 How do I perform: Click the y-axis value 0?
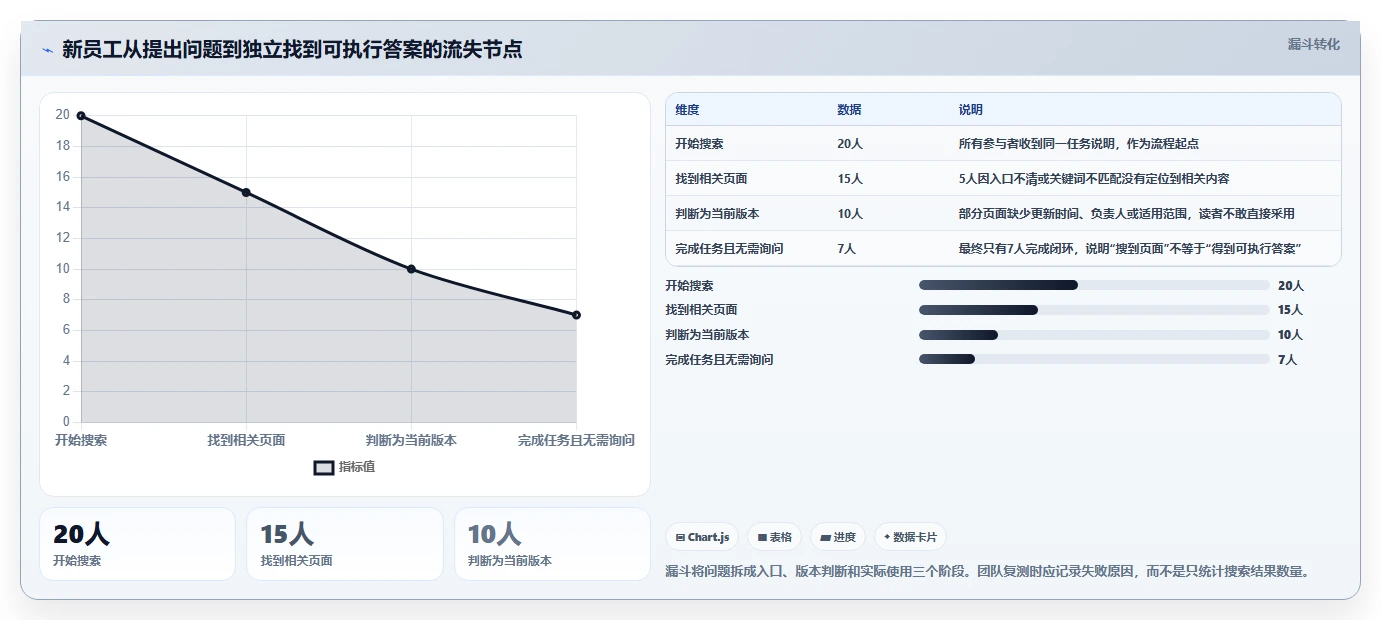tap(66, 422)
